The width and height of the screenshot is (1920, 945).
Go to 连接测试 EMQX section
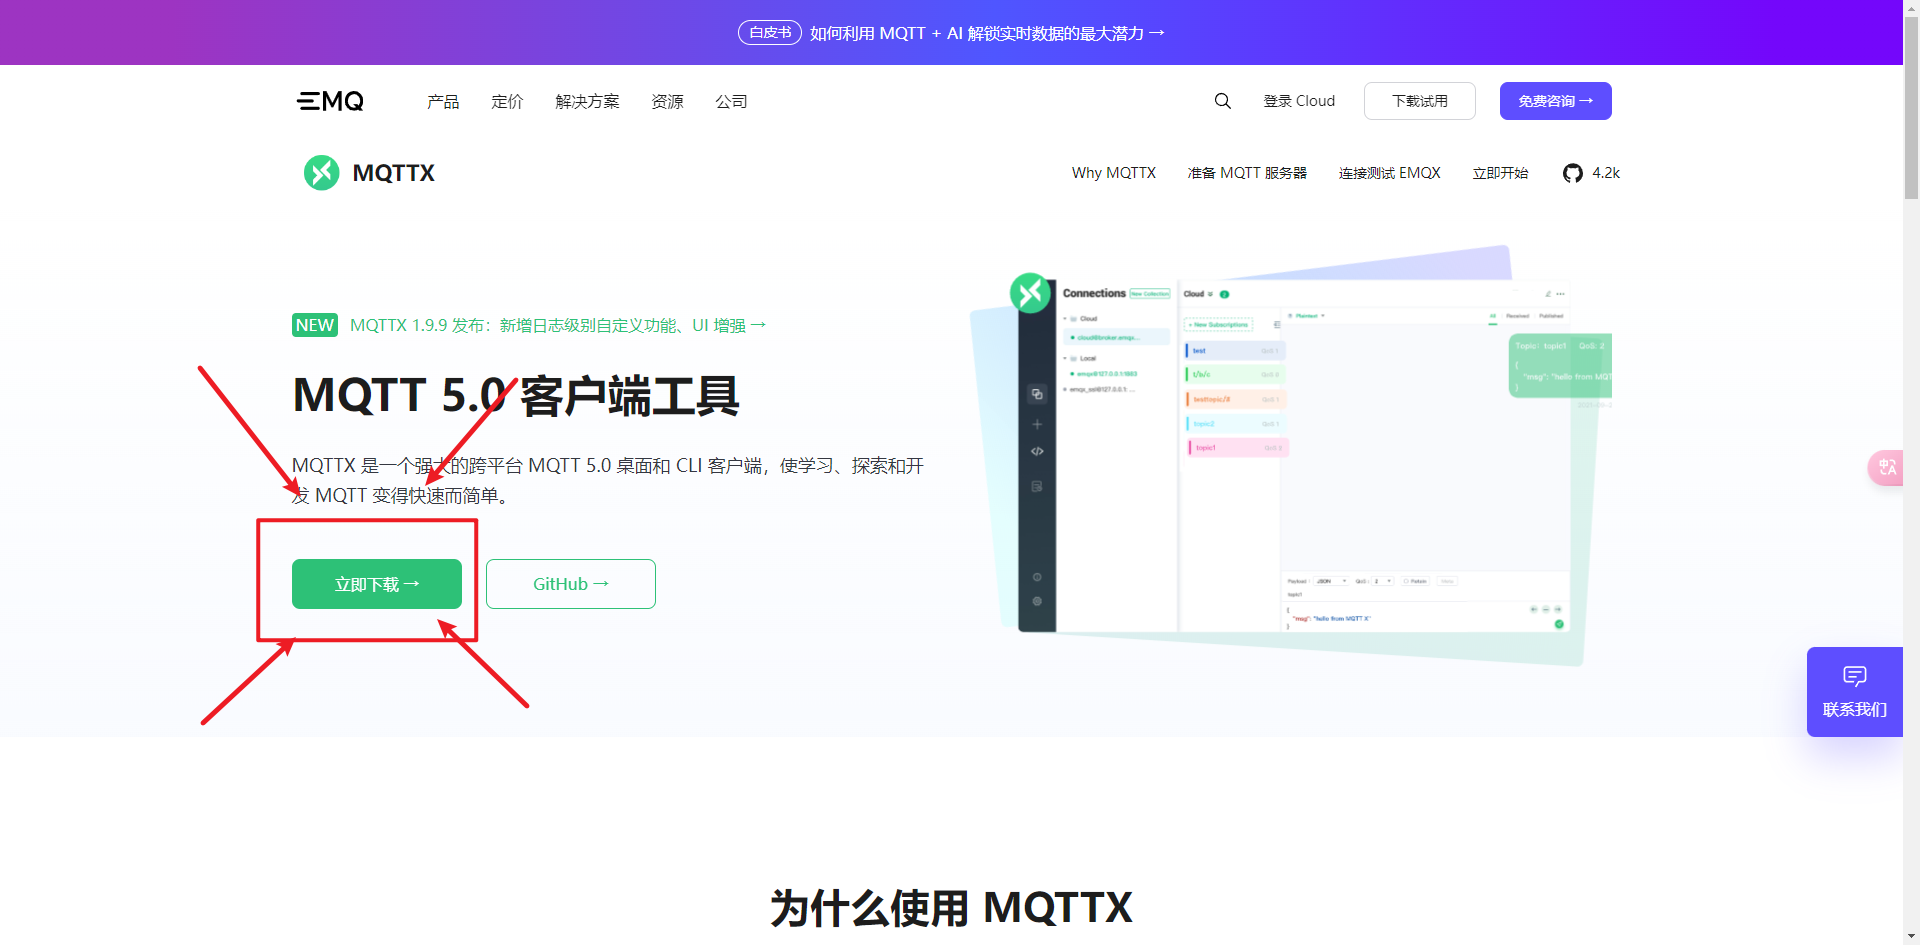pos(1390,173)
